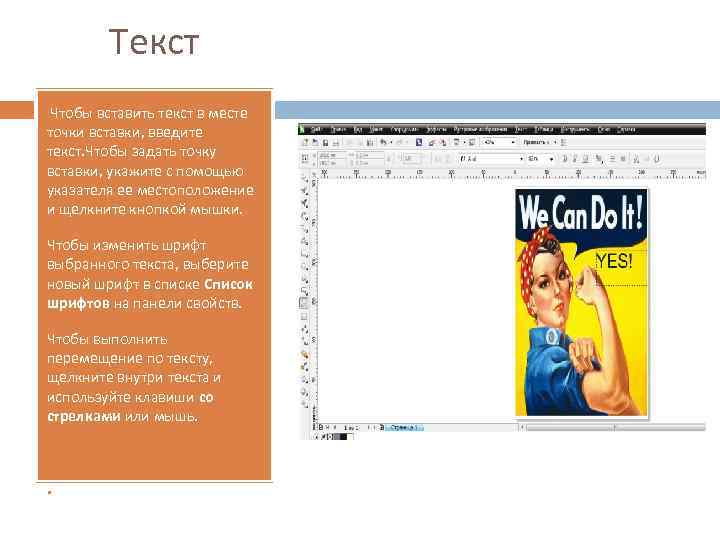Click the We Can Do It poster image
Screen dimensions: 720x540
581,302
